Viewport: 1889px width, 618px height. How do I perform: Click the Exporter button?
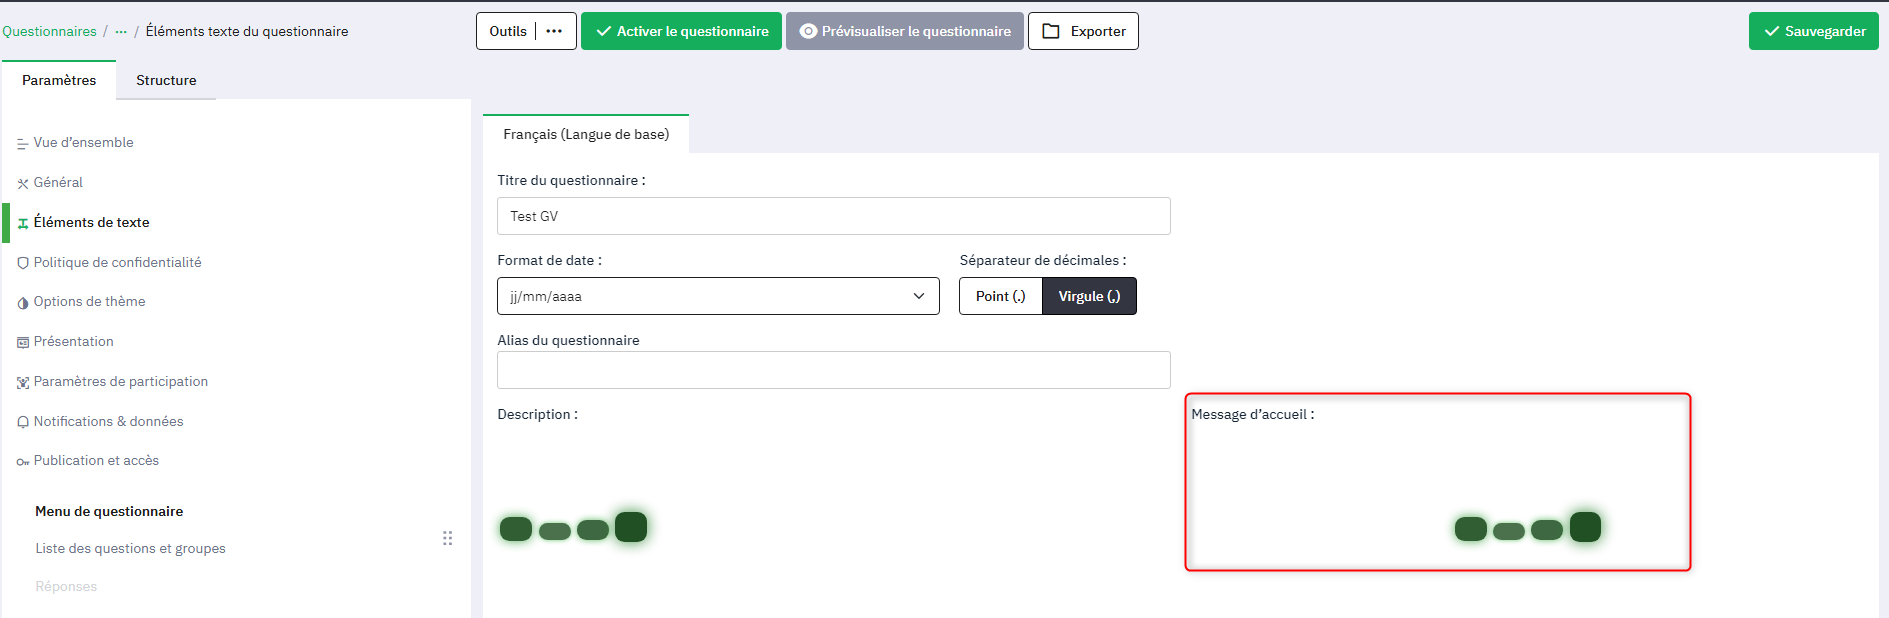[1083, 31]
